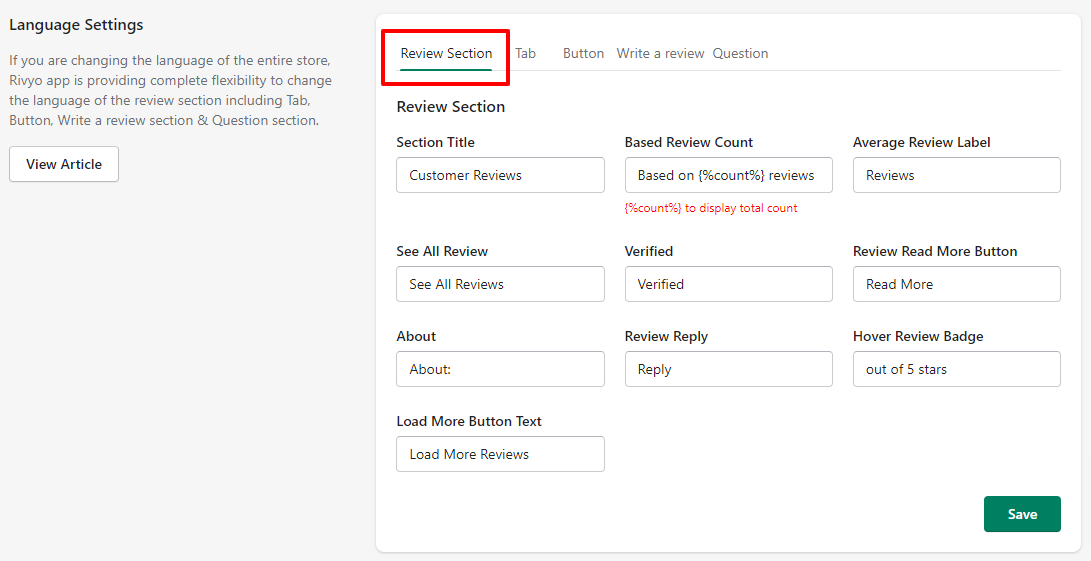Image resolution: width=1091 pixels, height=561 pixels.
Task: Click into the Verified input field
Action: tap(728, 284)
